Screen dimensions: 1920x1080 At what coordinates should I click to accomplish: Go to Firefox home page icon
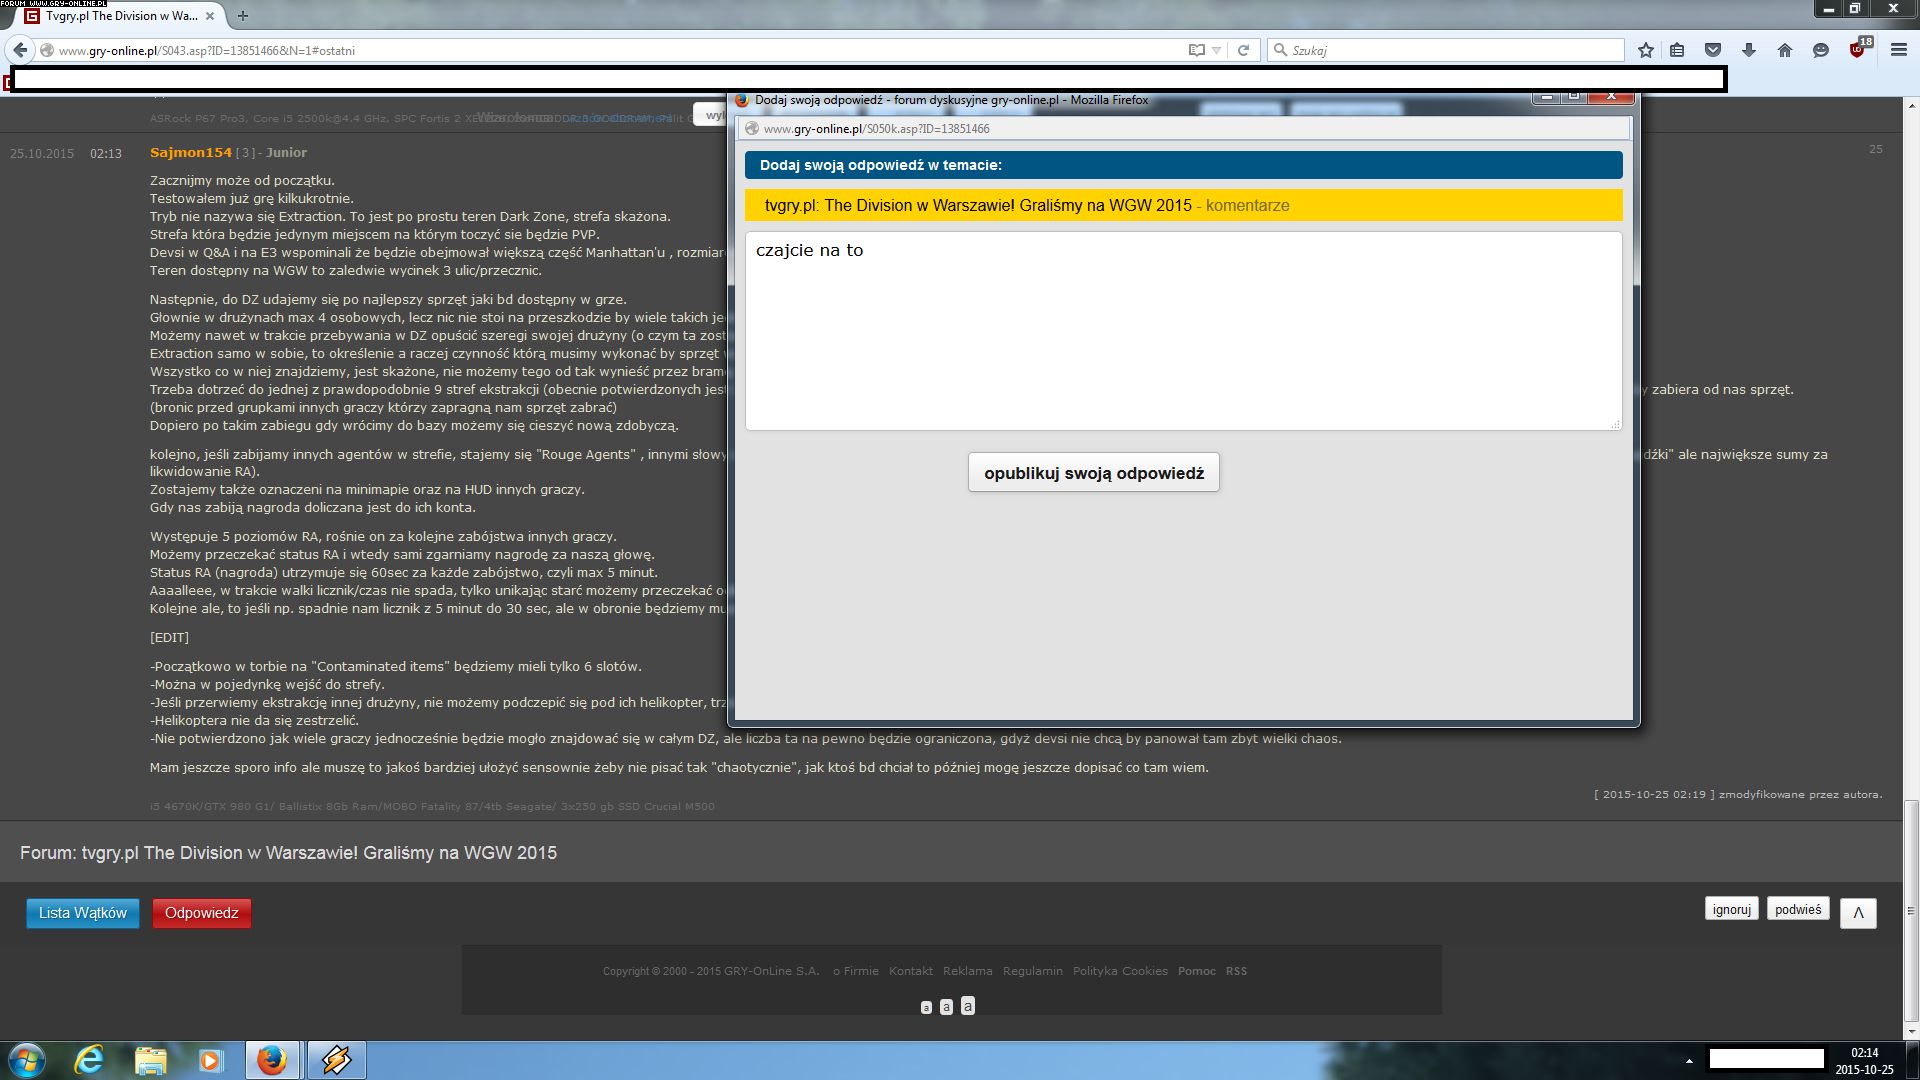(1785, 50)
